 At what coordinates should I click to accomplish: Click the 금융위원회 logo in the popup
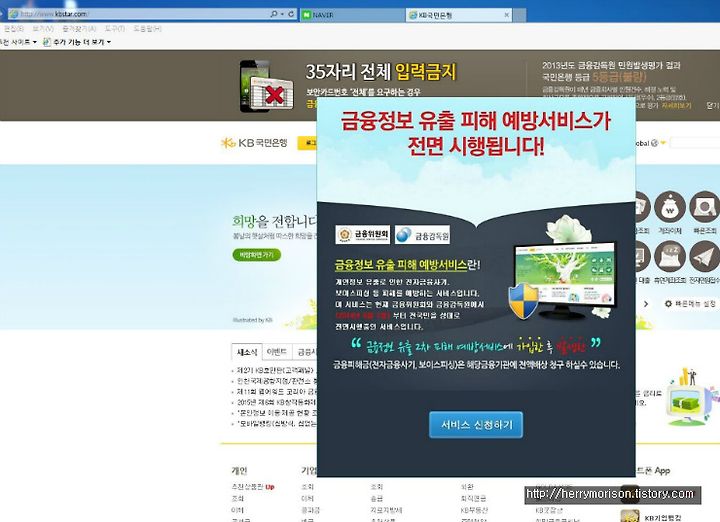point(363,234)
